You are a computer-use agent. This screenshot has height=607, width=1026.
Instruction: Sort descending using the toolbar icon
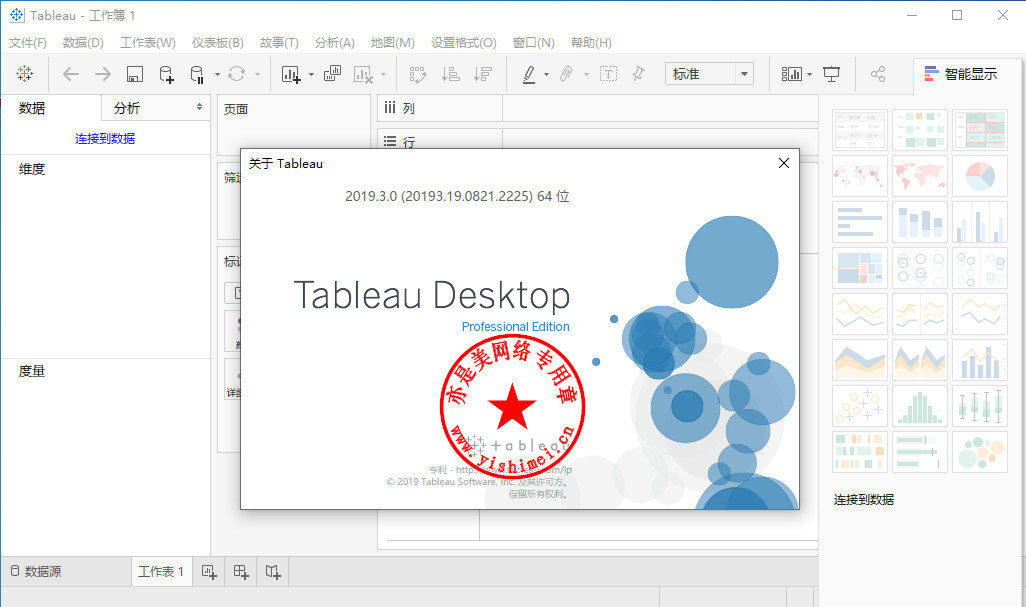point(483,74)
